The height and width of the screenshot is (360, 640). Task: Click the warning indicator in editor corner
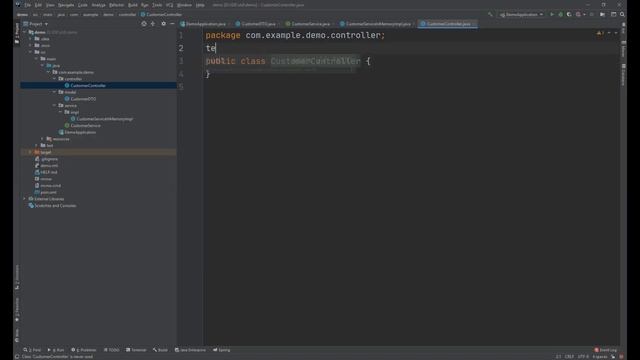(600, 33)
